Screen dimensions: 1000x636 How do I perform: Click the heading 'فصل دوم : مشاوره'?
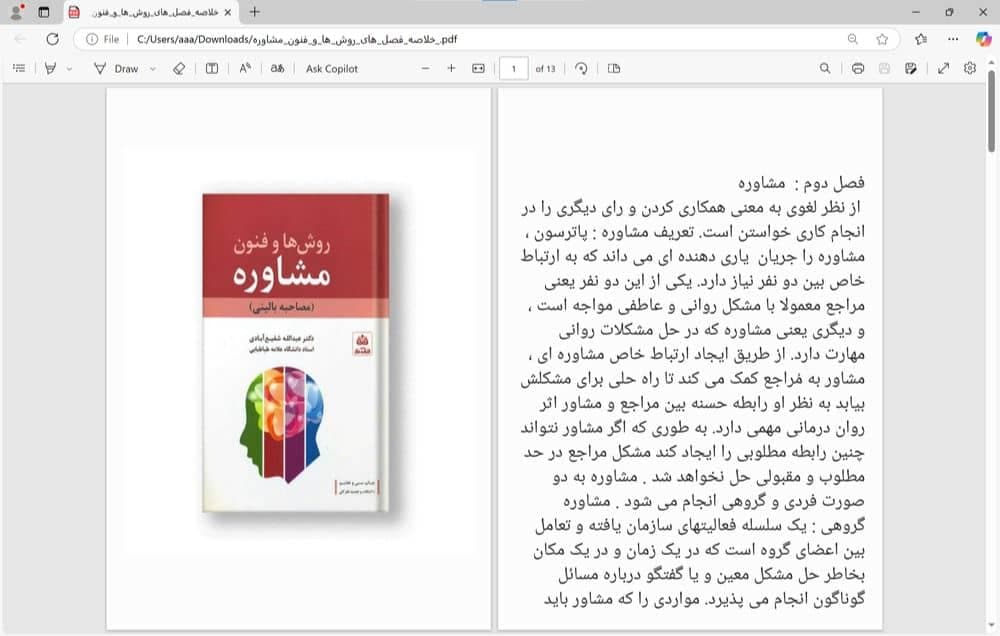coord(801,183)
